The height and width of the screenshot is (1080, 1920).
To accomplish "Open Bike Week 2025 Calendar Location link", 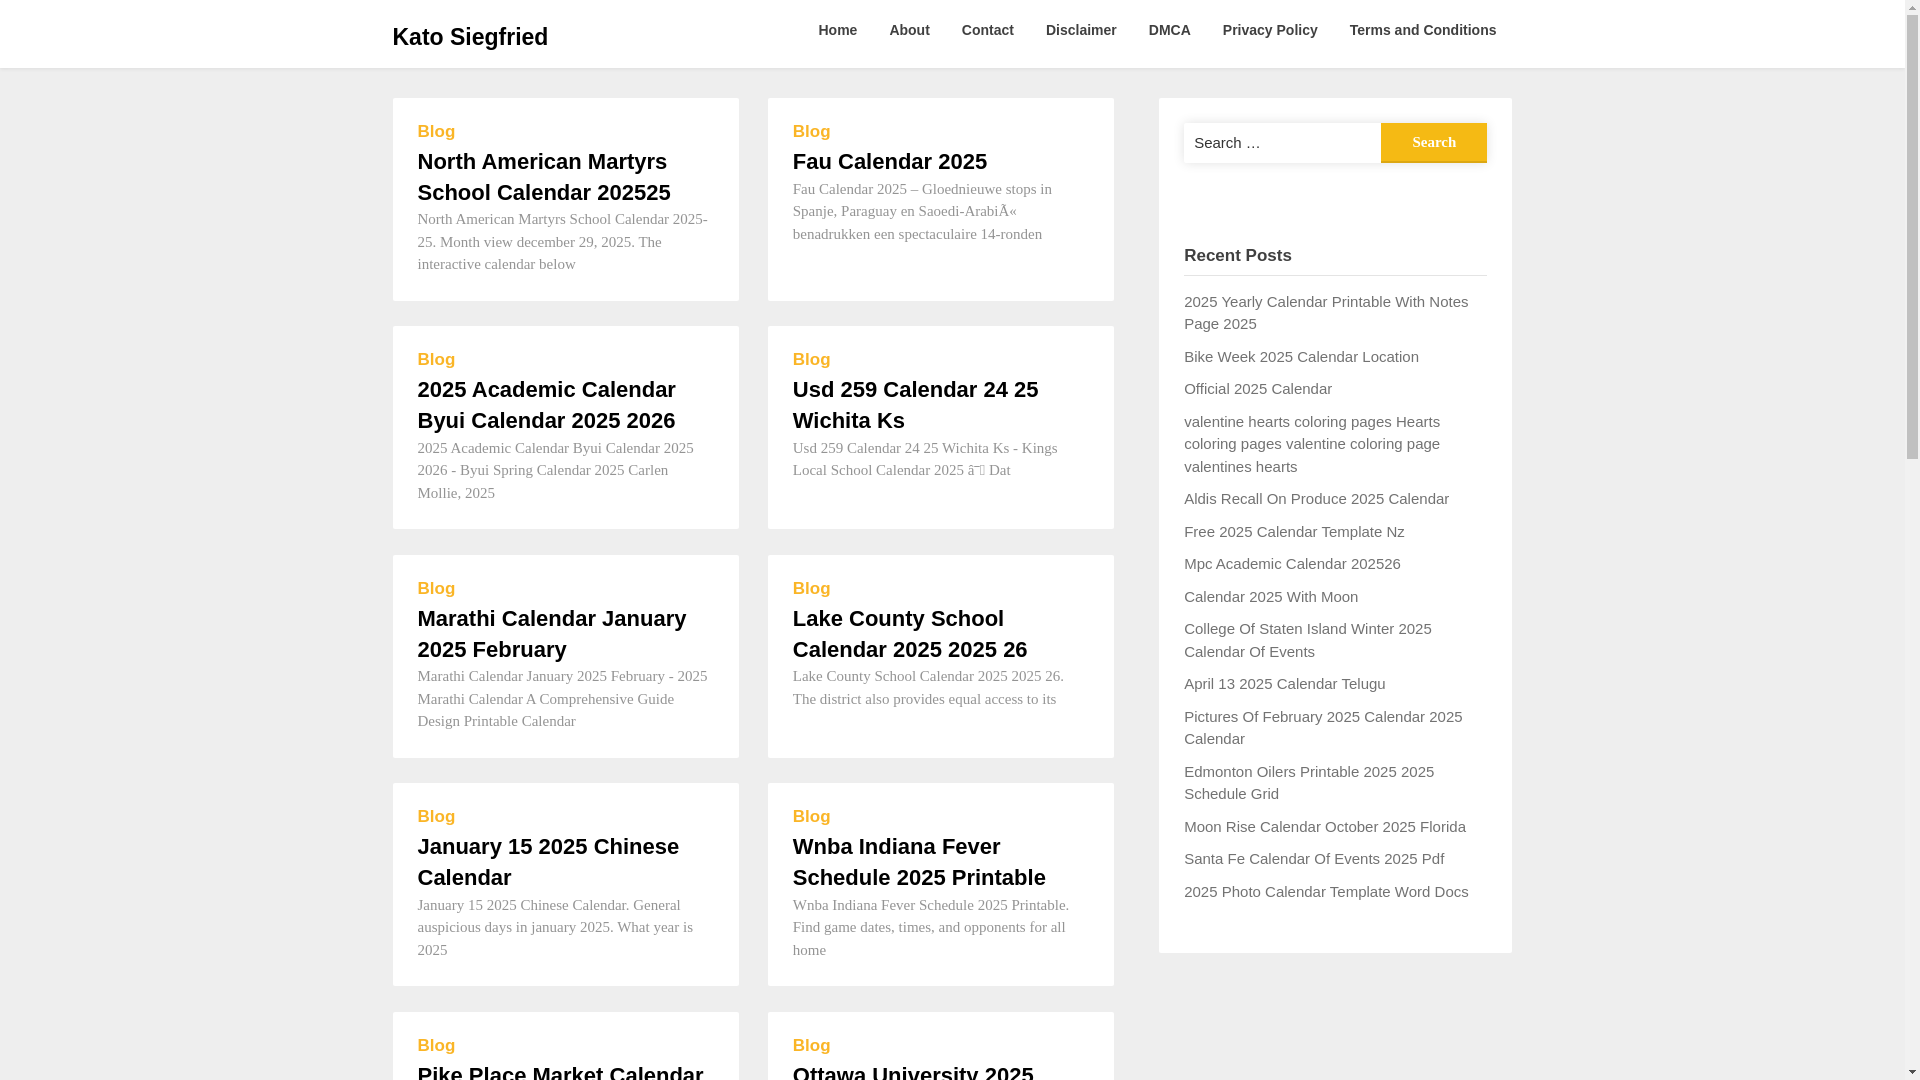I will coord(1300,356).
